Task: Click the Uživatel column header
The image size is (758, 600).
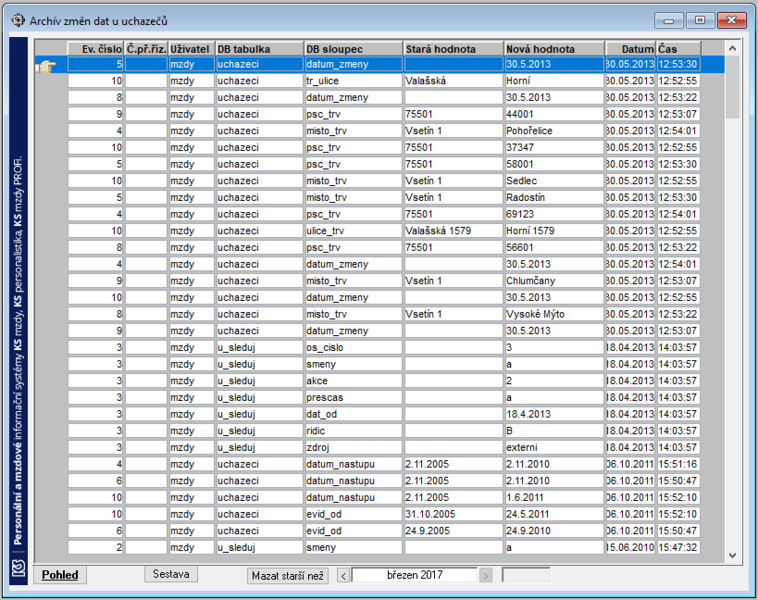Action: coord(191,49)
